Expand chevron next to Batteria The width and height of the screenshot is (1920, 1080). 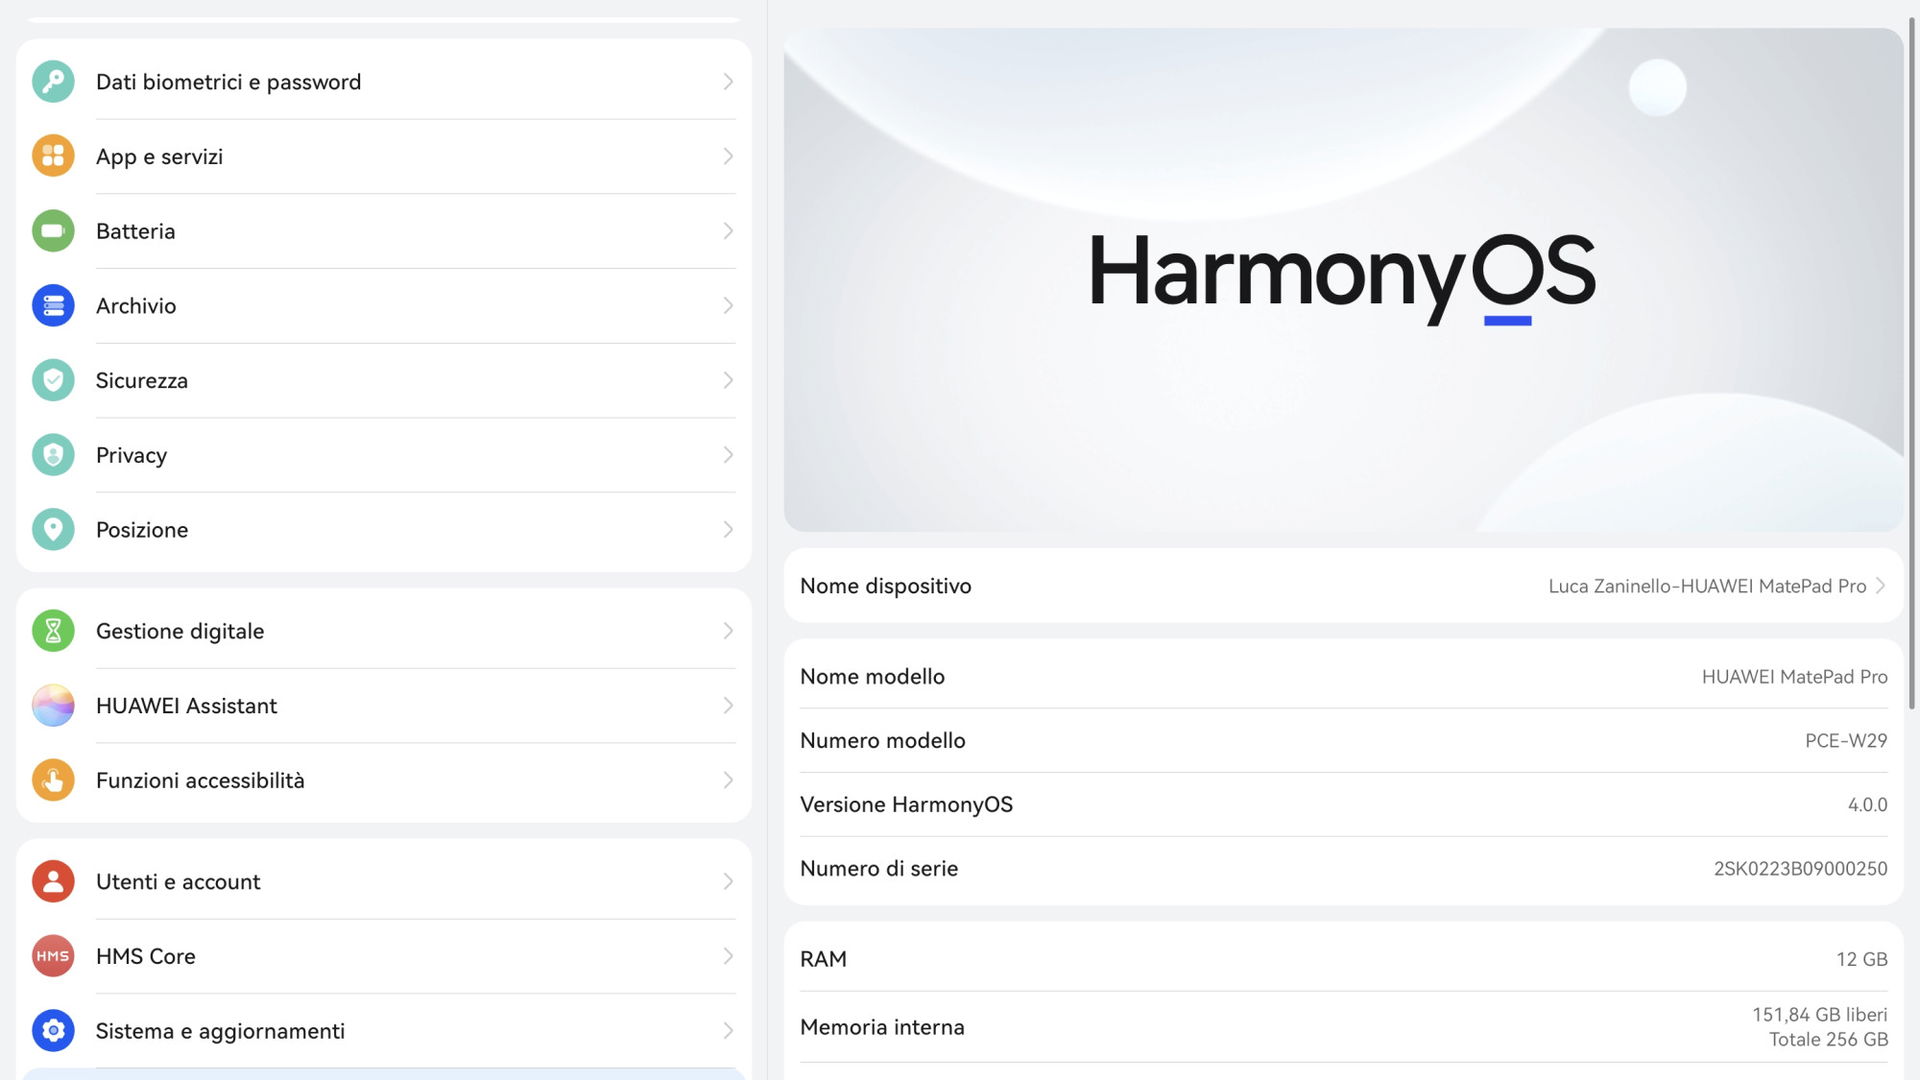coord(728,231)
